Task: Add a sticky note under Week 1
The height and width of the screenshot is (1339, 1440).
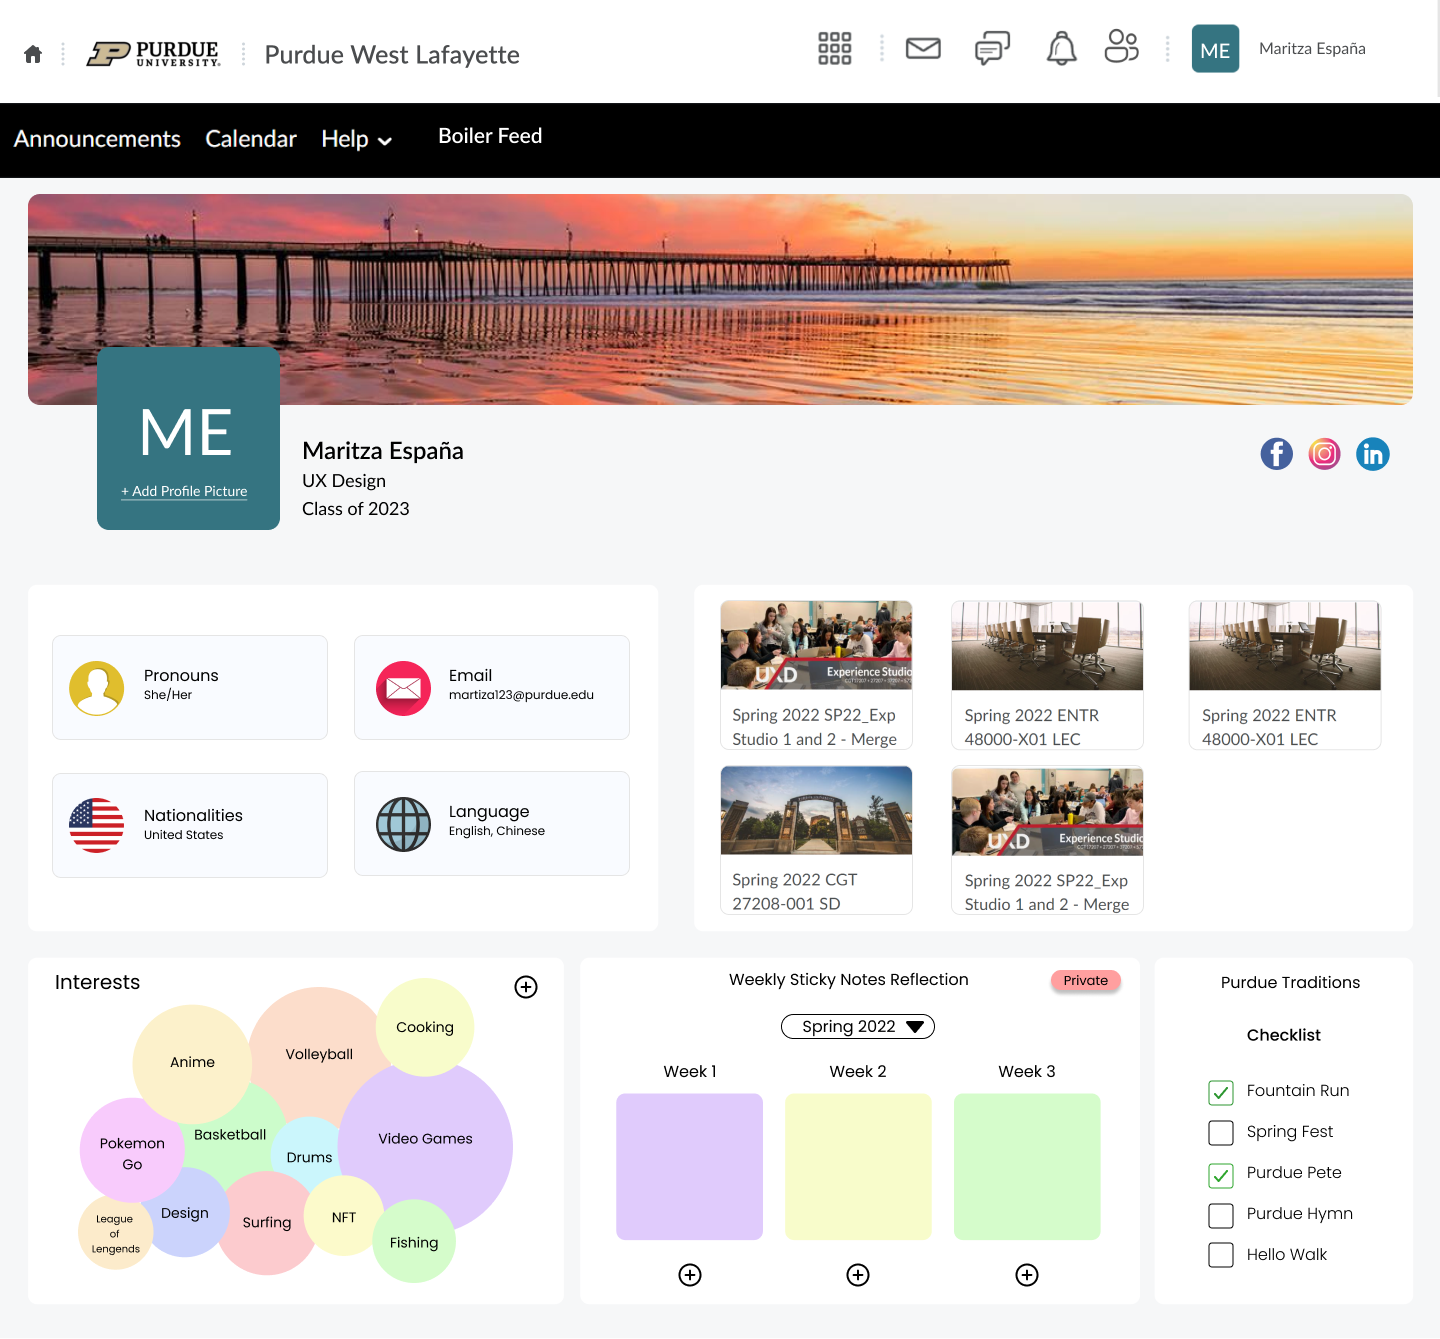Action: point(690,1275)
